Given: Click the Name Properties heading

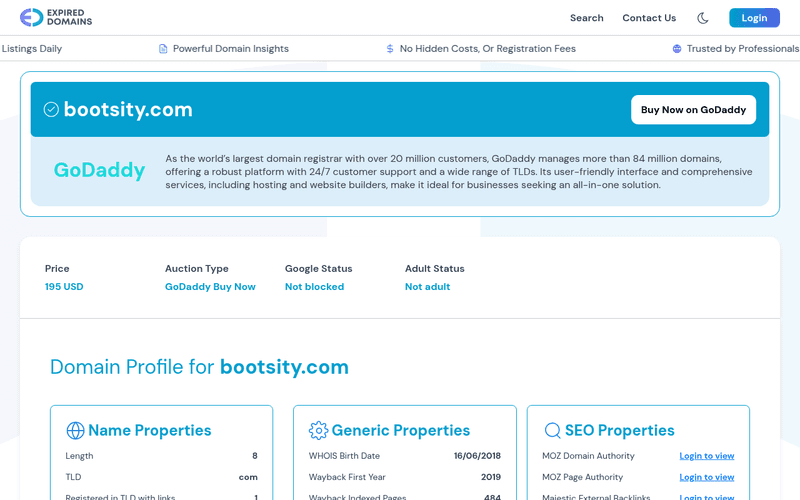Looking at the screenshot, I should (x=149, y=431).
